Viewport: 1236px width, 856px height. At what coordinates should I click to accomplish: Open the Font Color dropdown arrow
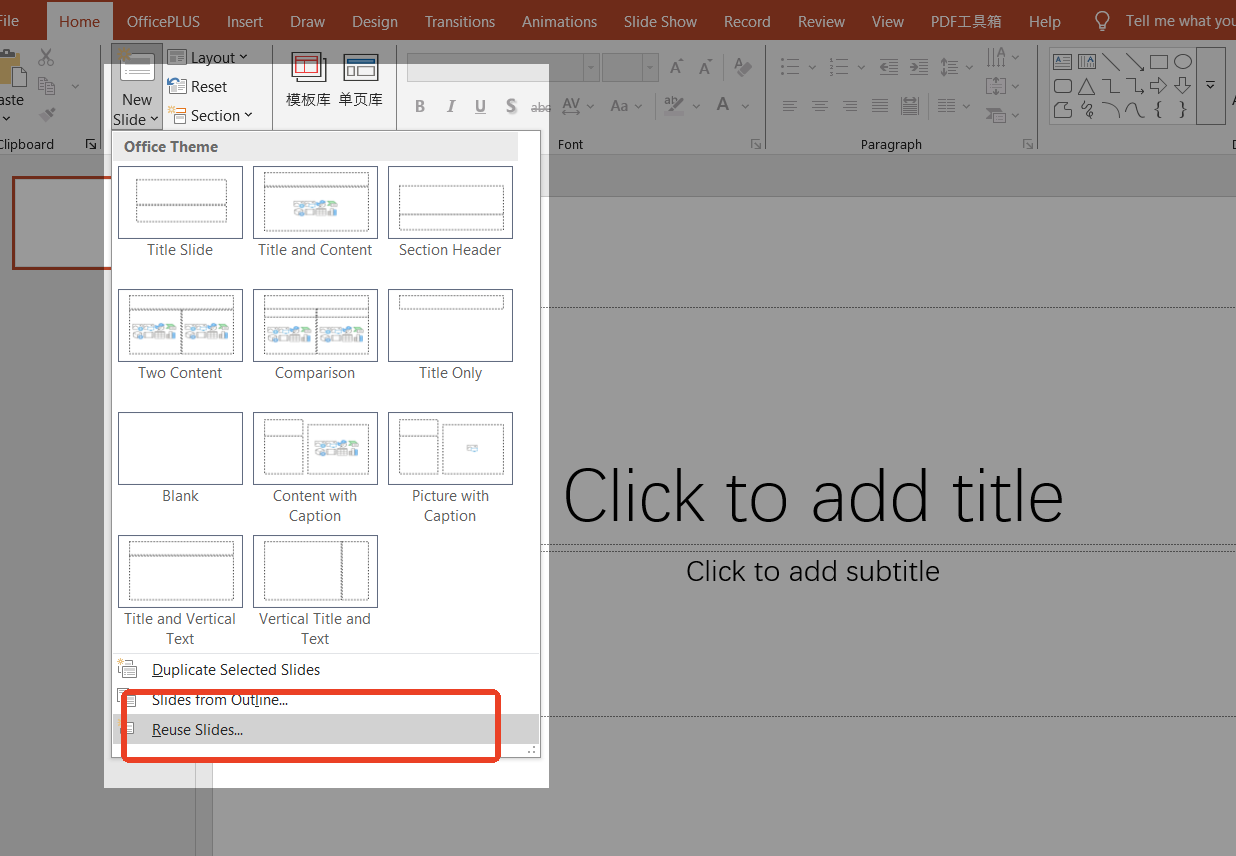click(x=744, y=106)
